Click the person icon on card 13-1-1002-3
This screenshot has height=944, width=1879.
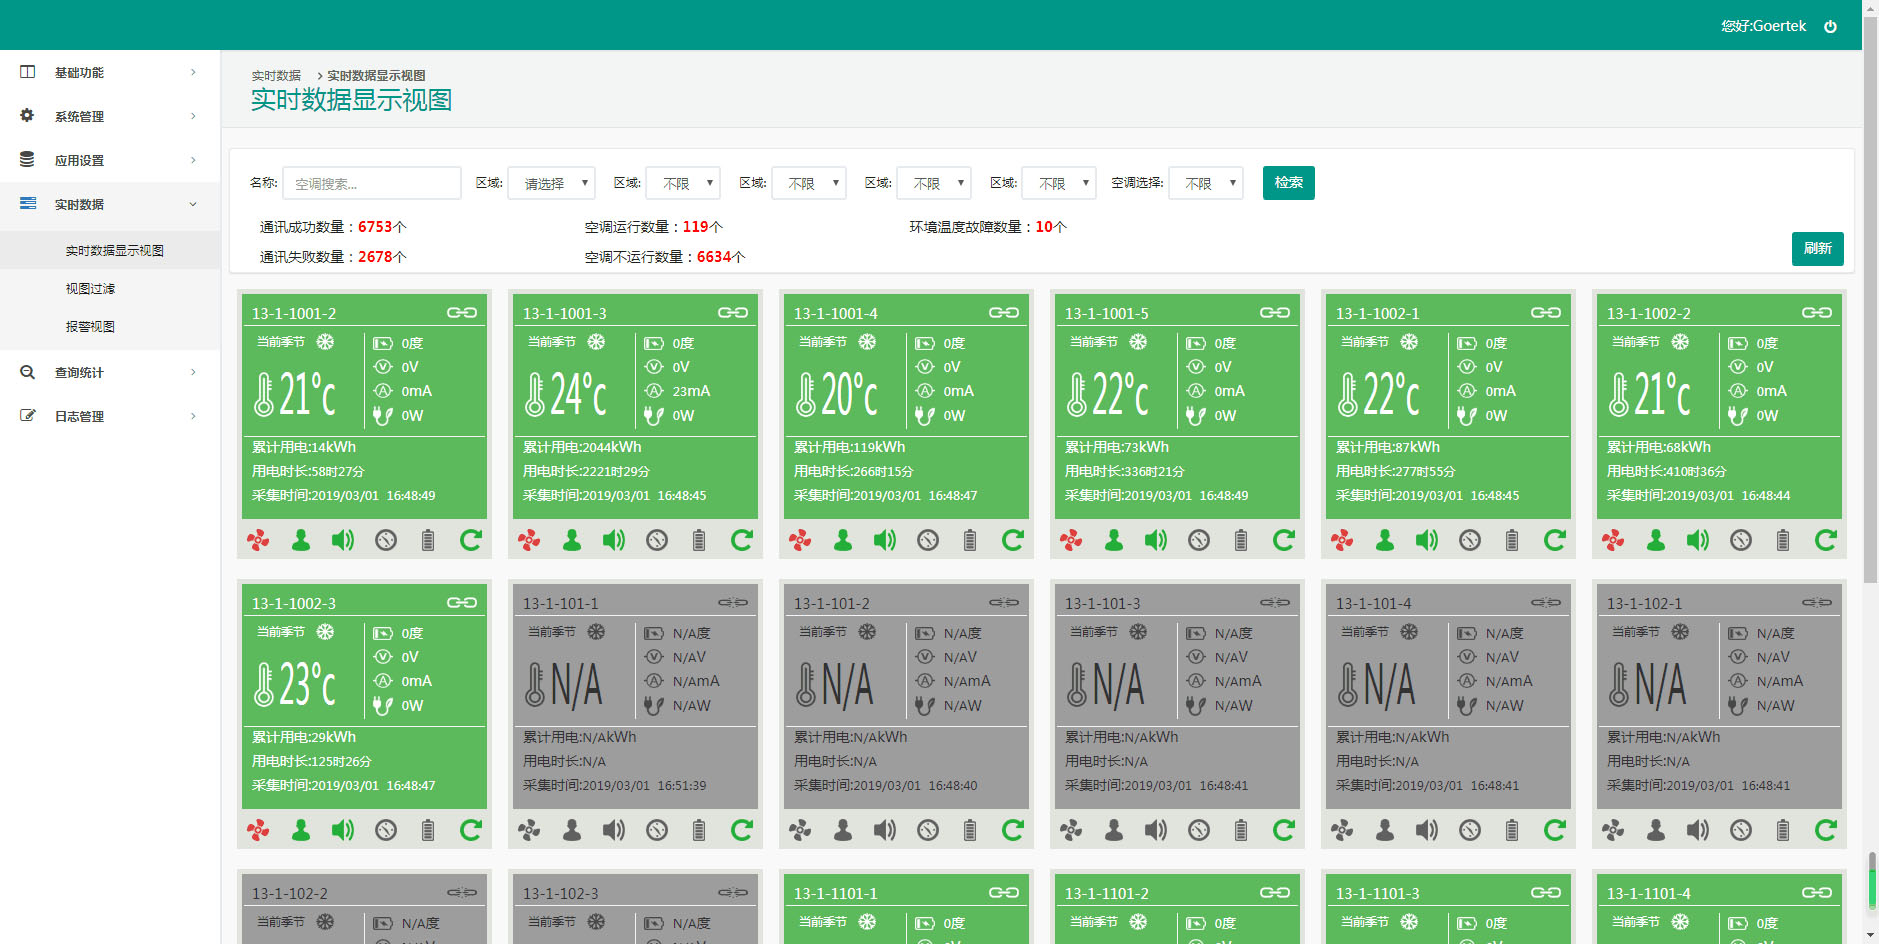[x=300, y=830]
